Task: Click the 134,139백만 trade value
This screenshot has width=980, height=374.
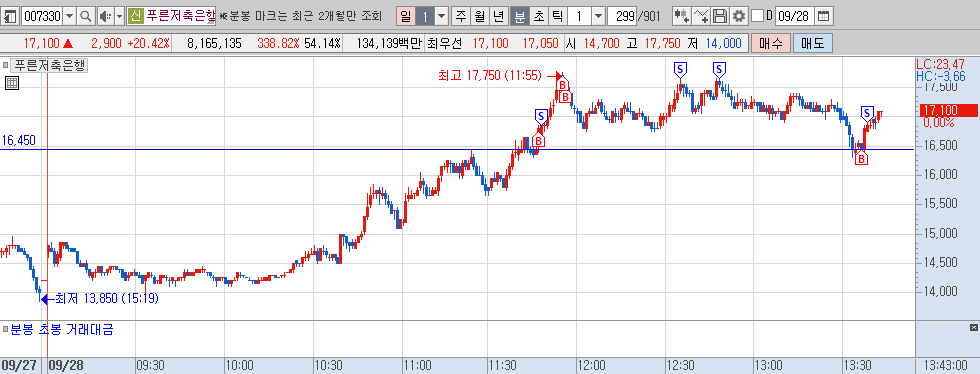Action: point(389,44)
